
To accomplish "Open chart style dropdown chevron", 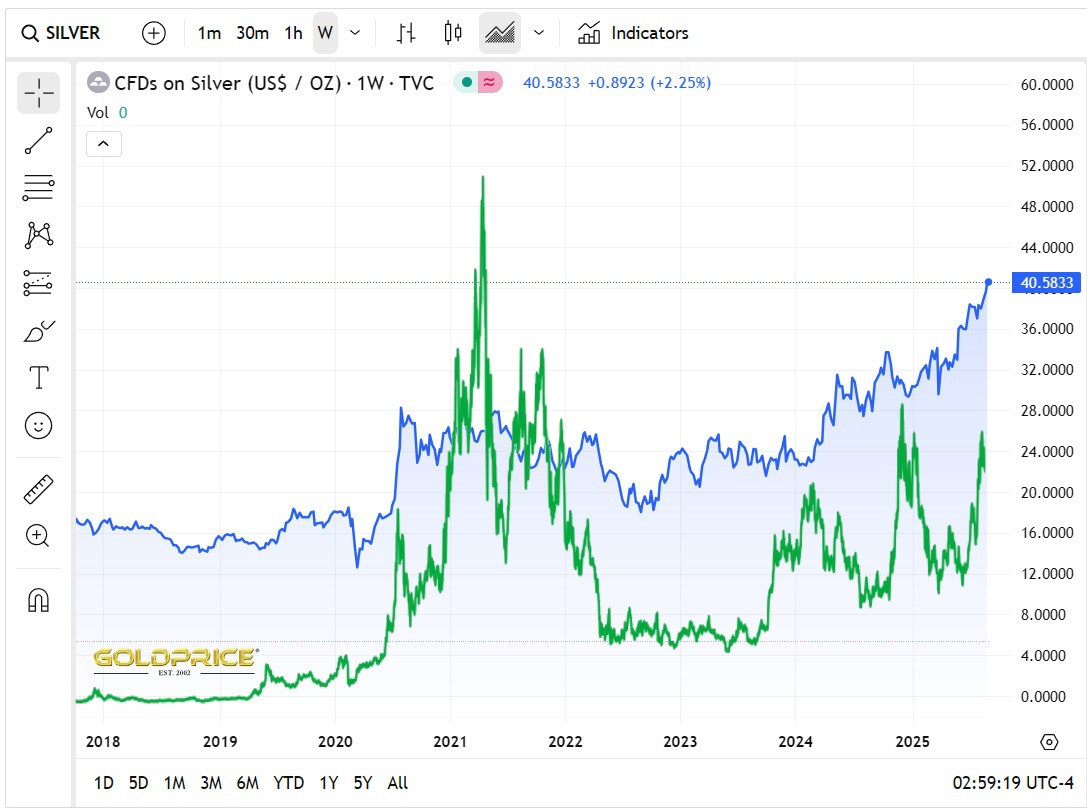I will (539, 33).
